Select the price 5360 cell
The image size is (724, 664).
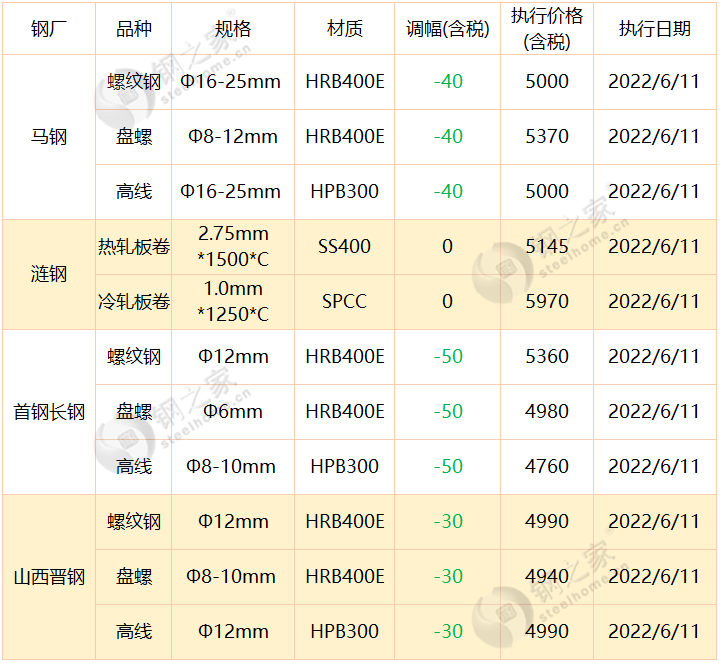[x=547, y=357]
